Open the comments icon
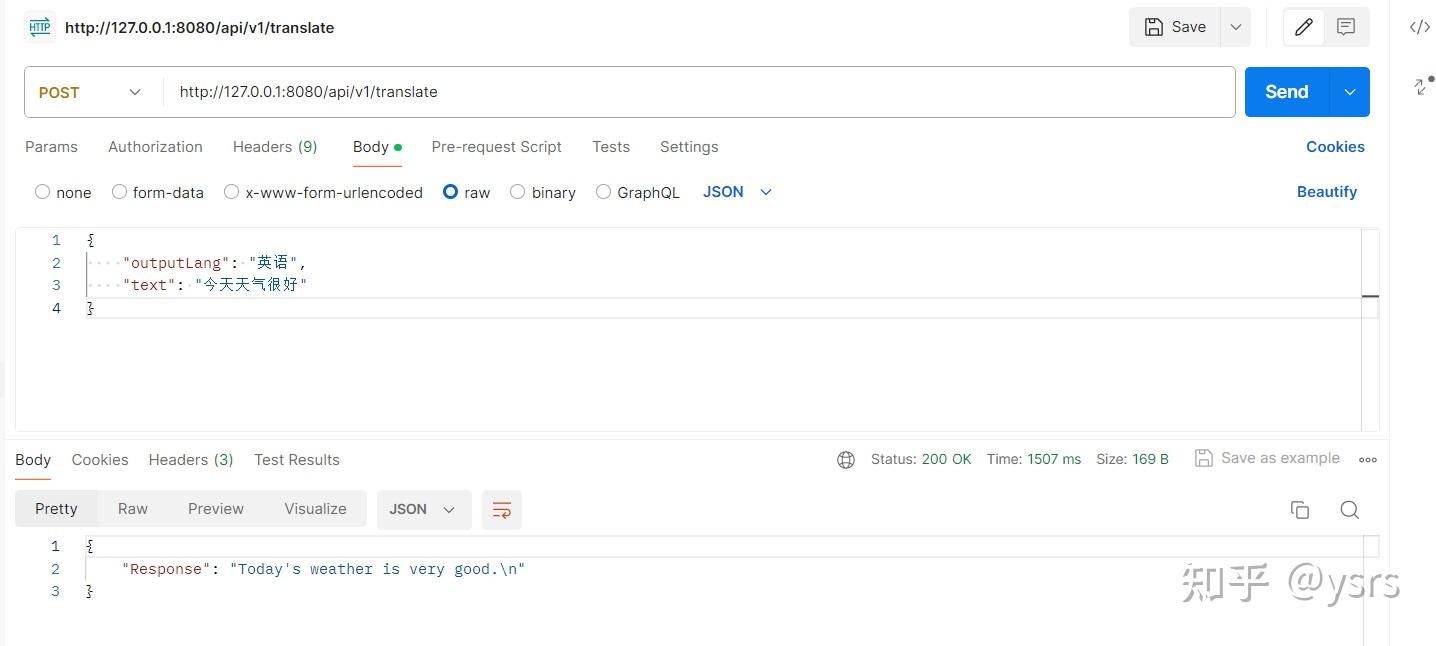The width and height of the screenshot is (1436, 646). 1346,27
